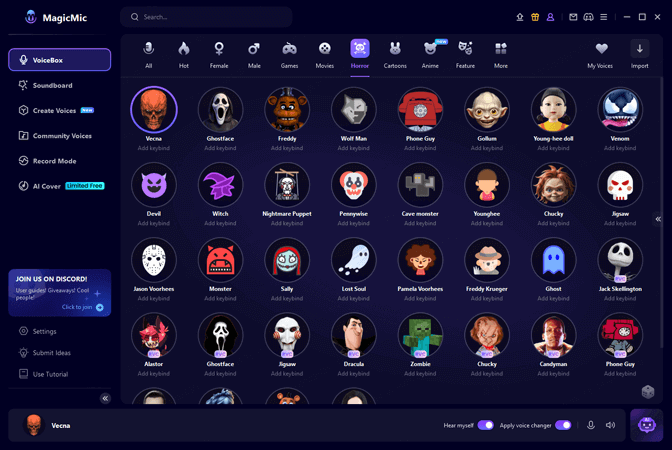Select the All voices category
The image size is (672, 450).
click(x=148, y=55)
